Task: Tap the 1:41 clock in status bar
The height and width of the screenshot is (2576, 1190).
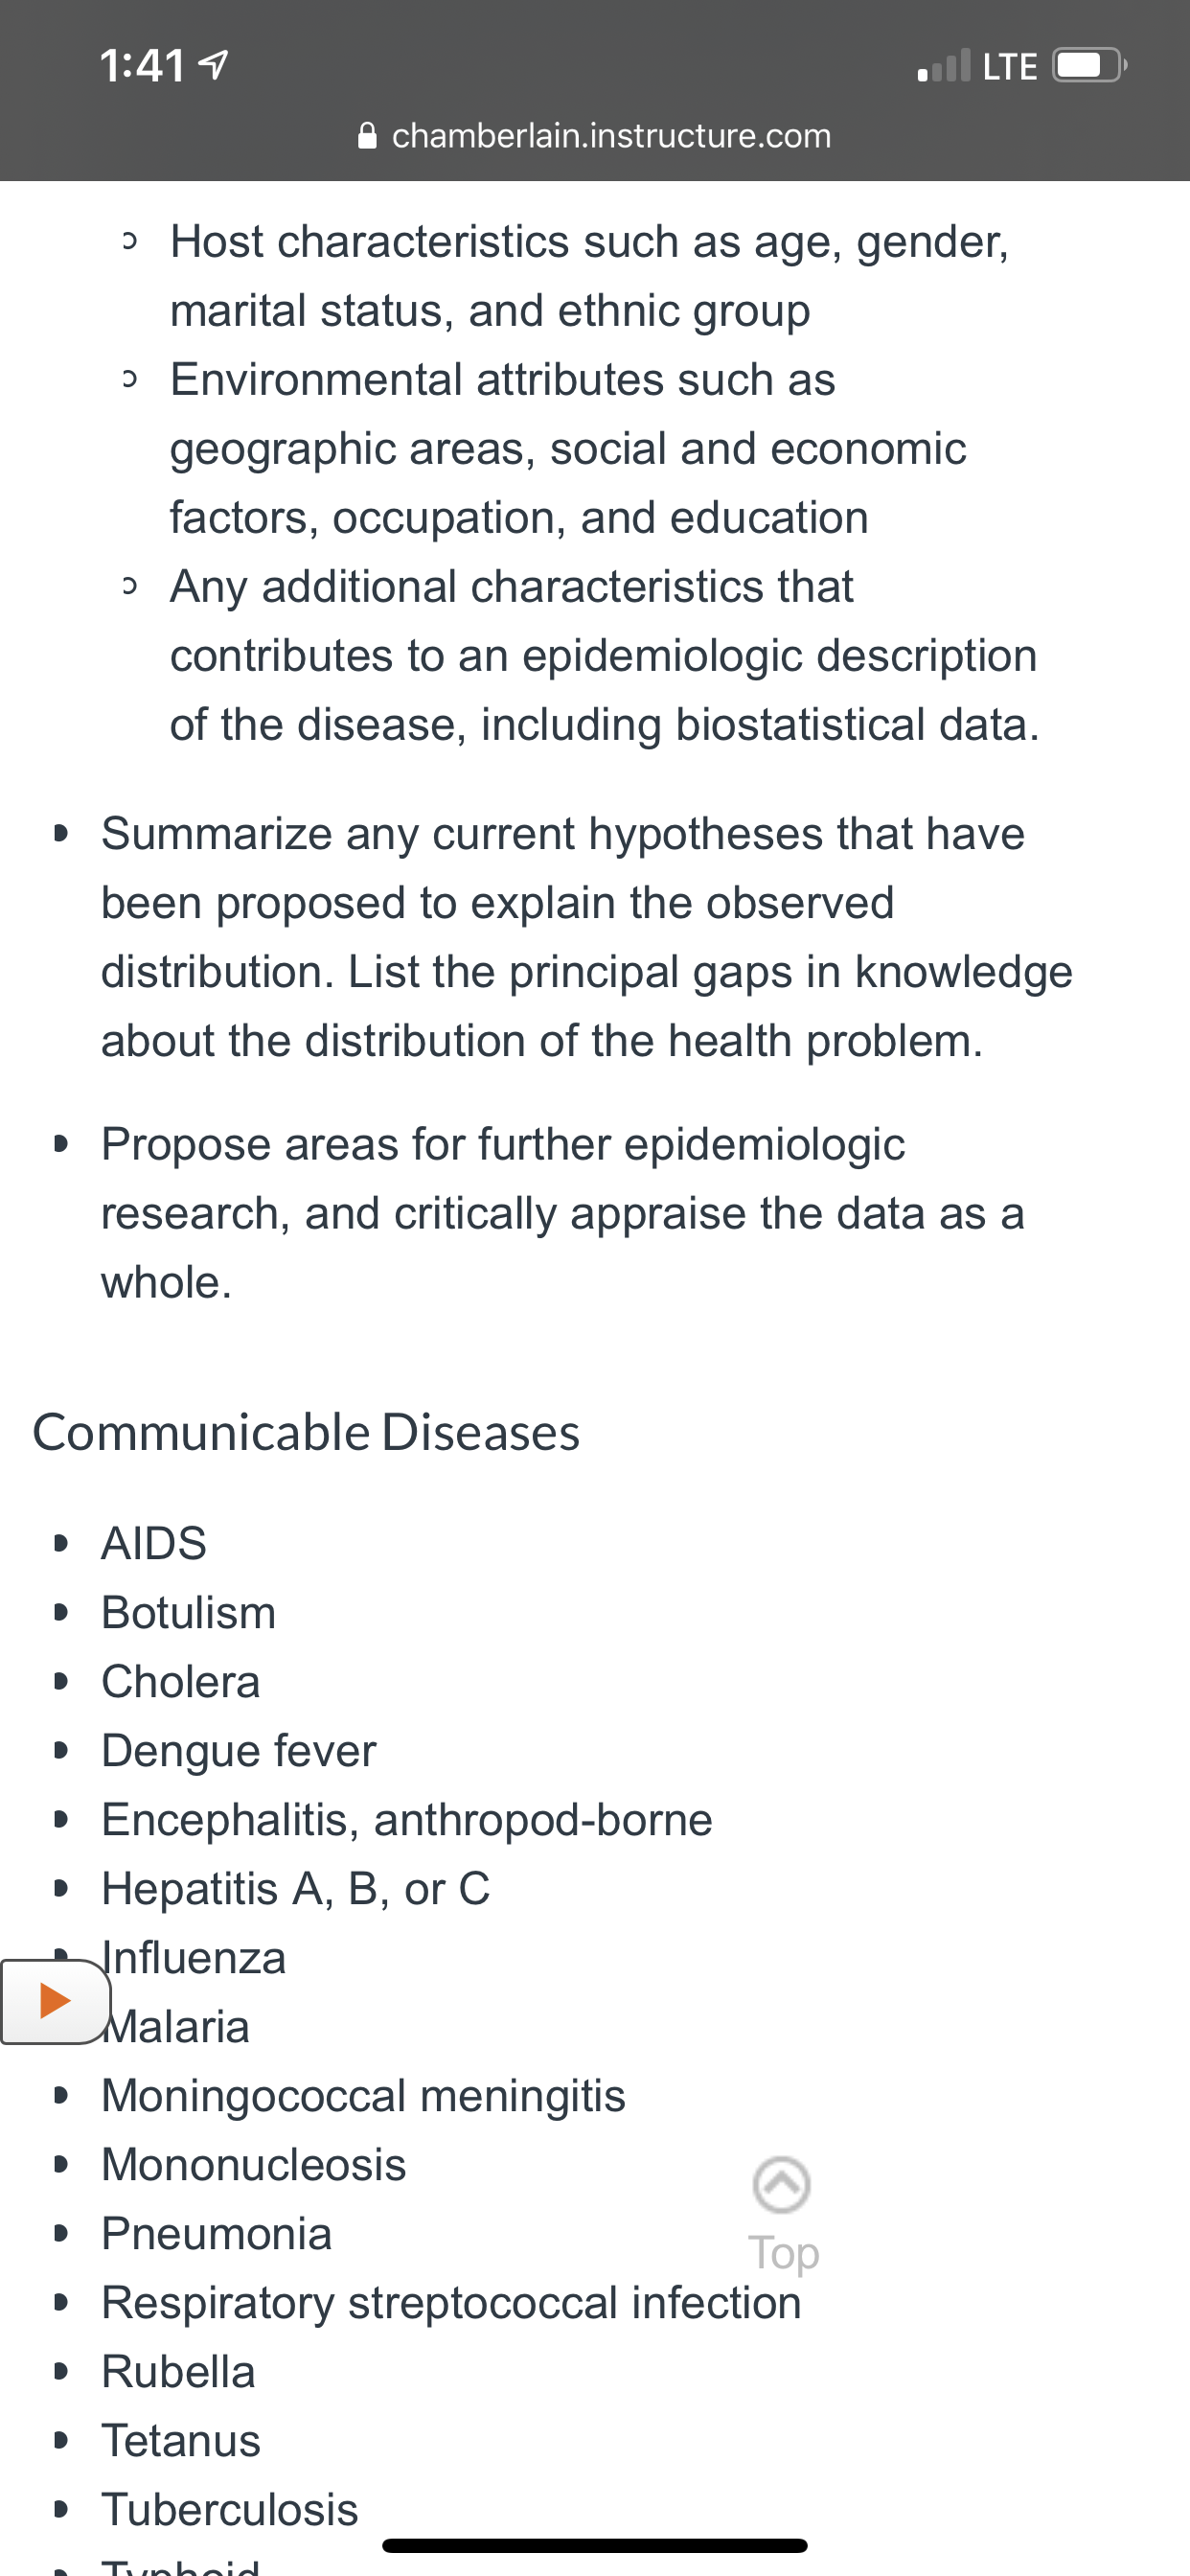Action: point(143,66)
